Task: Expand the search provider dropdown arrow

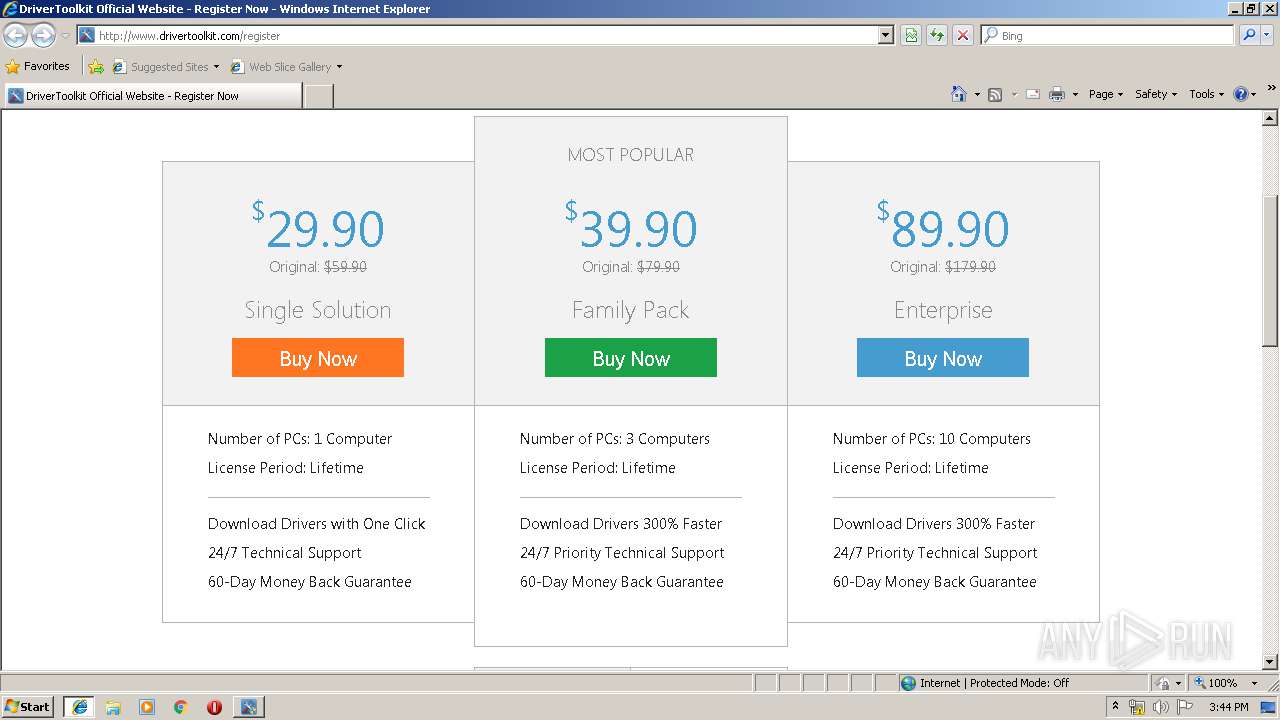Action: 1269,35
